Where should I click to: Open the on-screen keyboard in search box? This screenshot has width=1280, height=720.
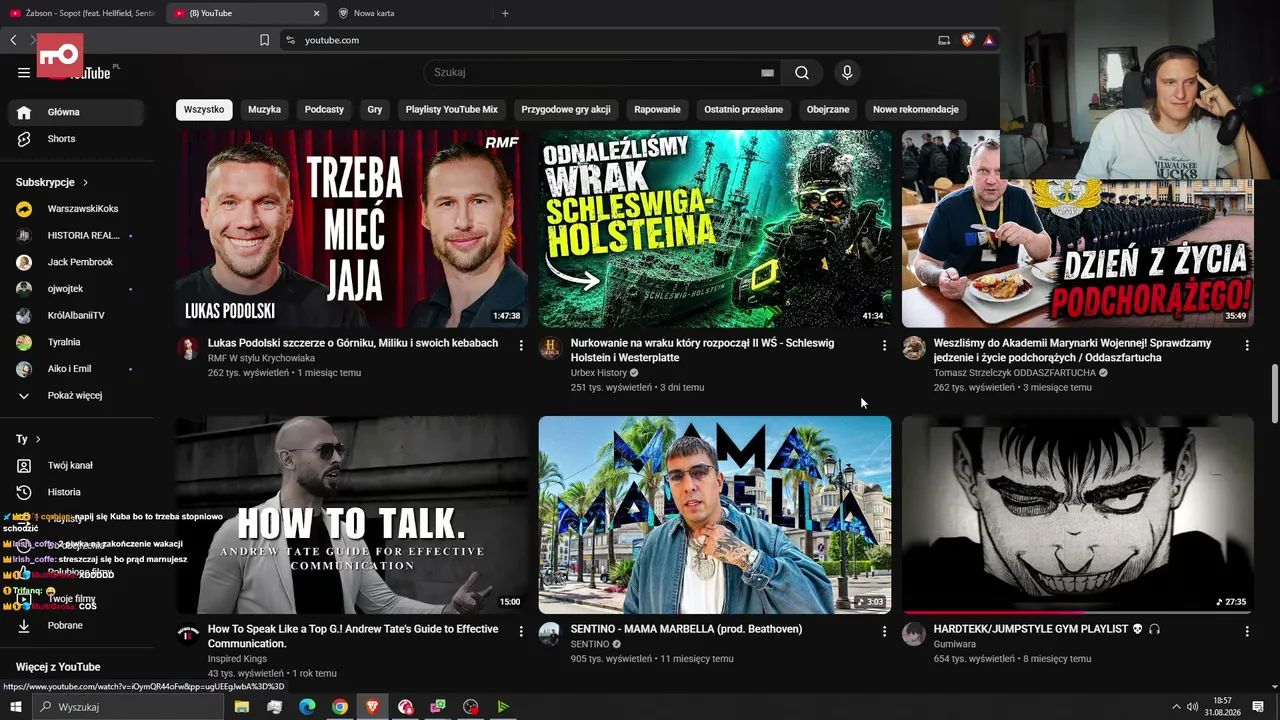tap(767, 72)
